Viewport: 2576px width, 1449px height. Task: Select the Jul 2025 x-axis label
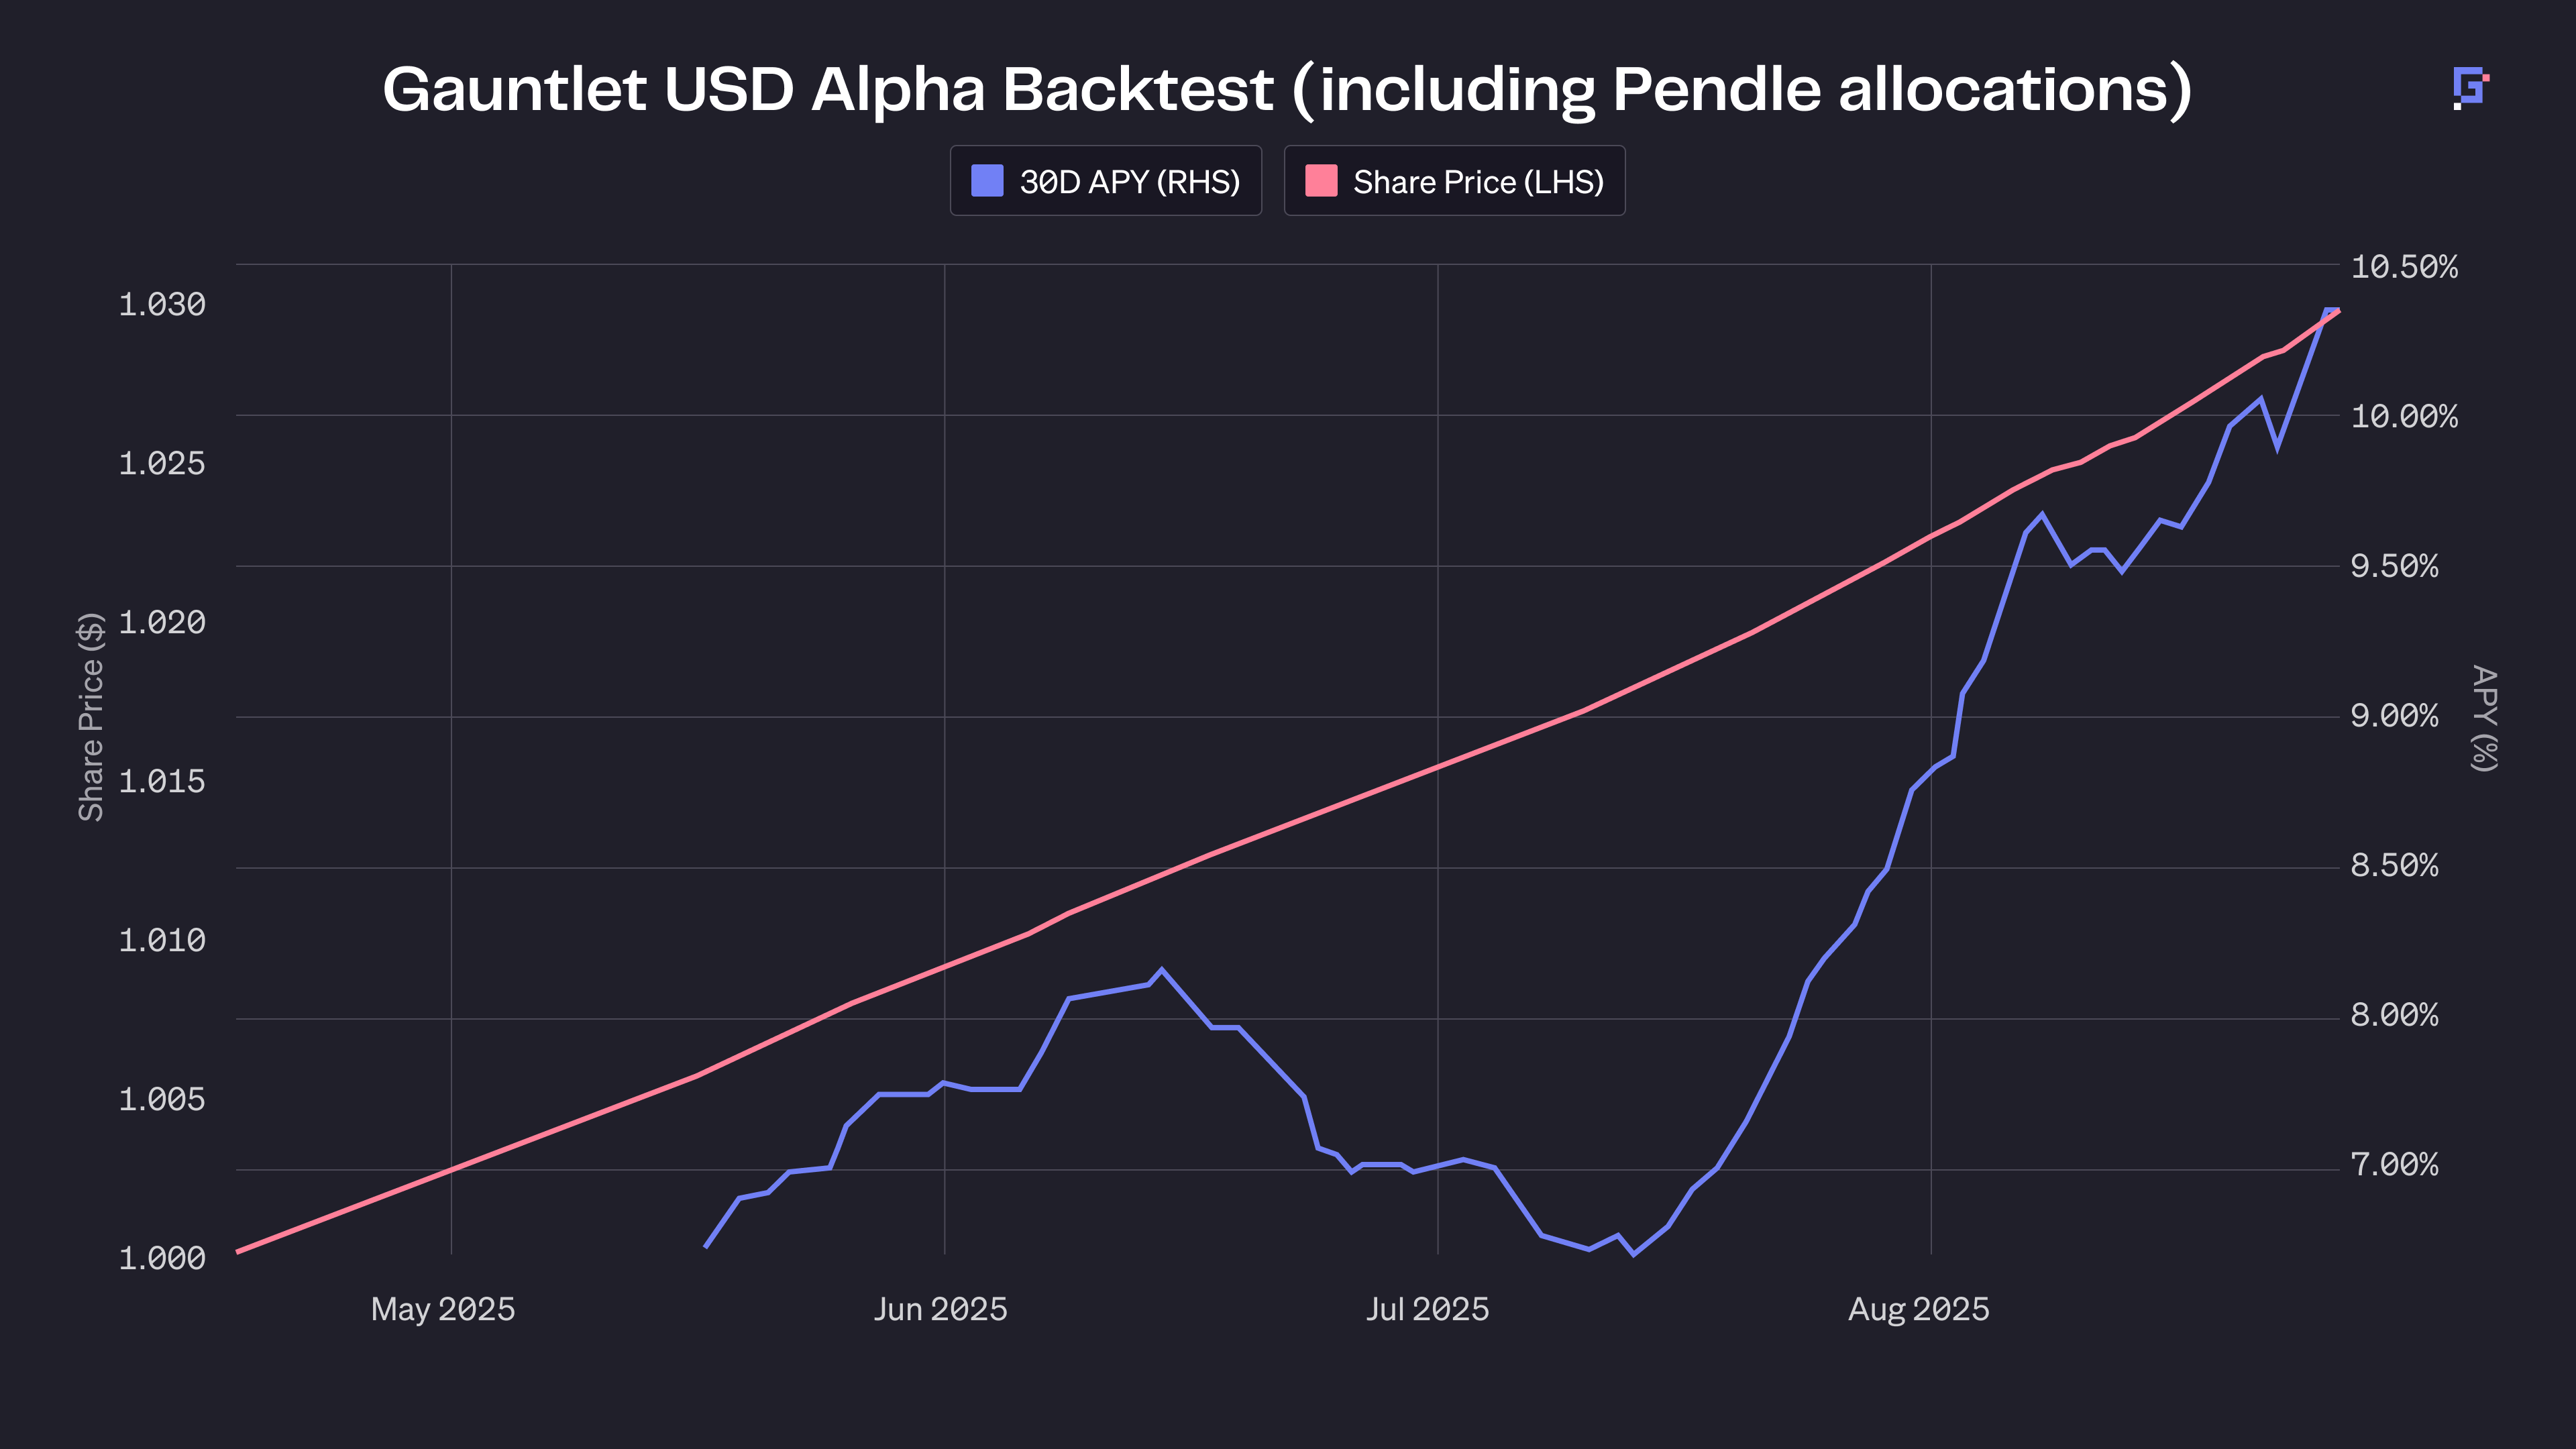1427,1309
